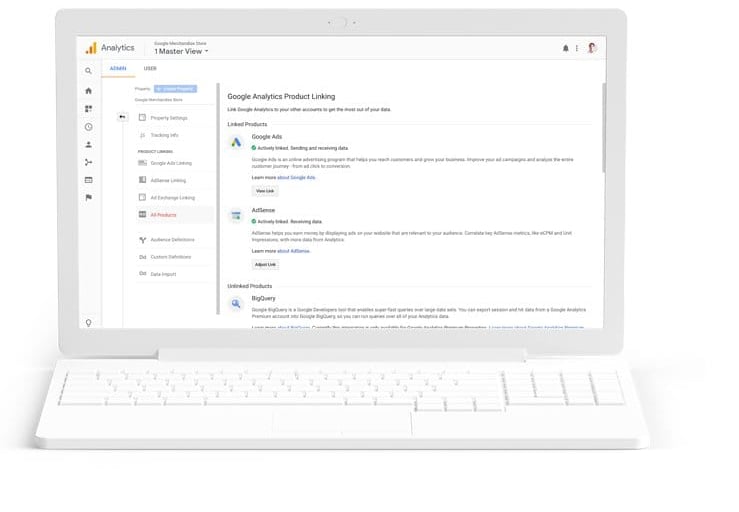
Task: Open Audience reports person icon
Action: click(x=88, y=145)
